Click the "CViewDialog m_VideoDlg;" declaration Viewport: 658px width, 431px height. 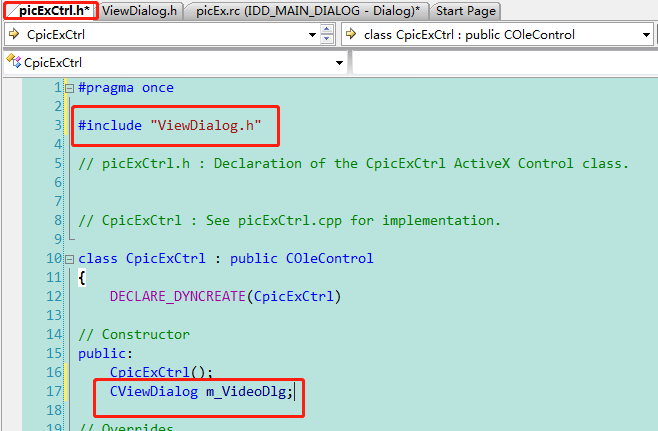point(201,392)
